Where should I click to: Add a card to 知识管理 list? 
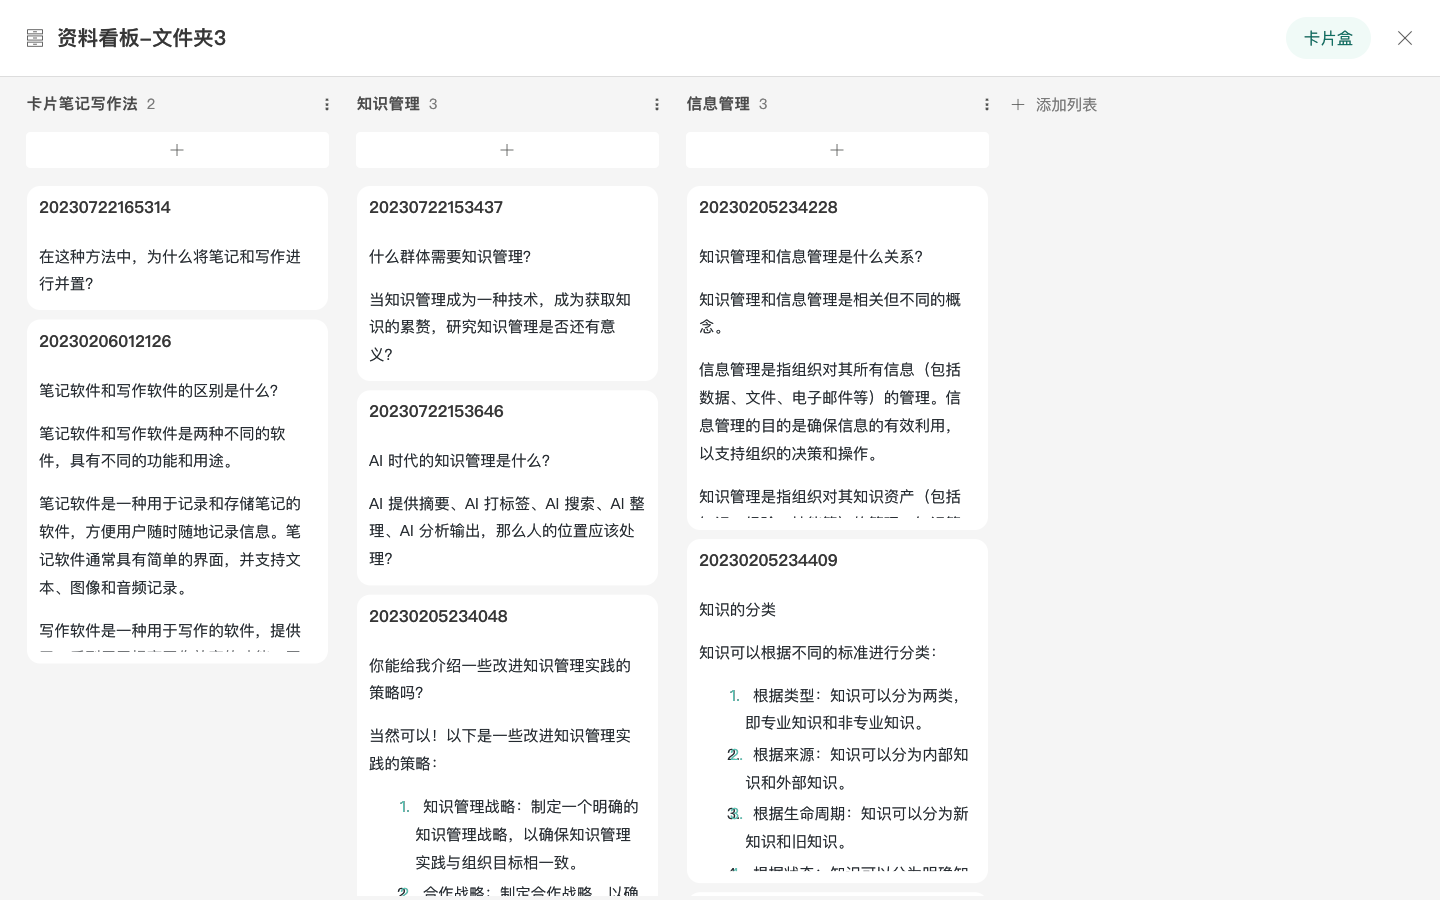507,150
